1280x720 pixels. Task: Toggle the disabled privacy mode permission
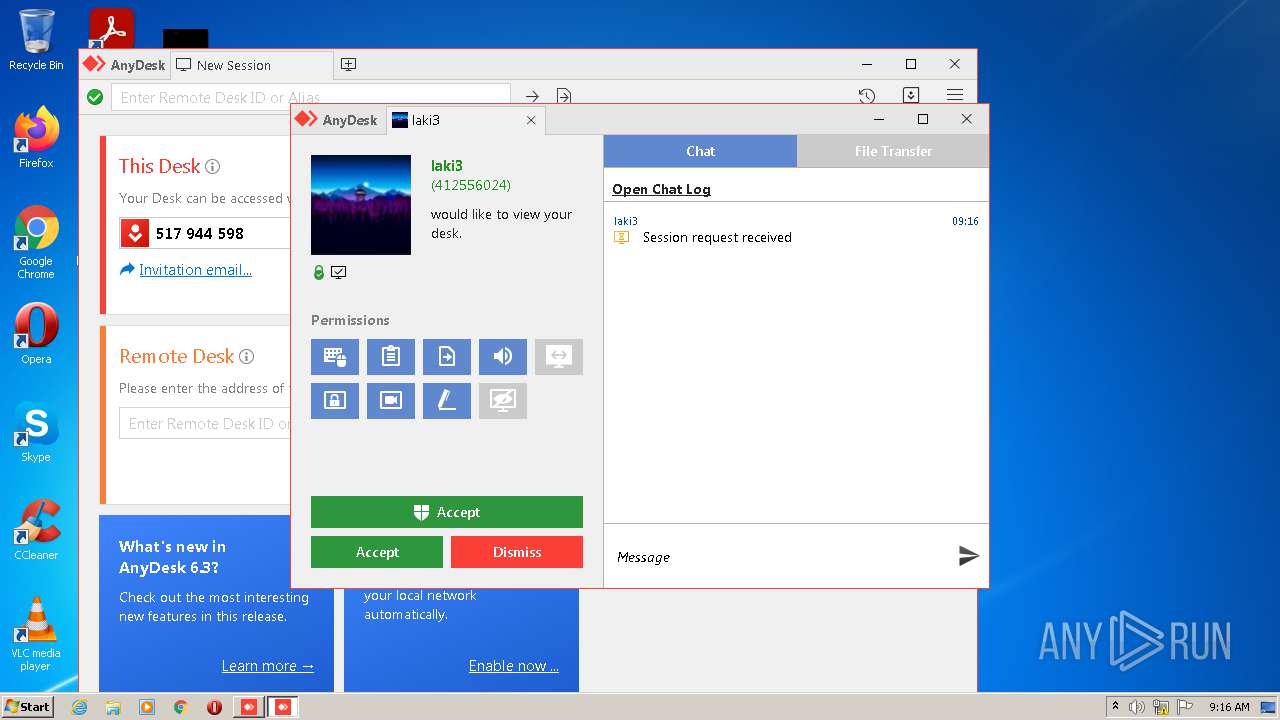(503, 401)
